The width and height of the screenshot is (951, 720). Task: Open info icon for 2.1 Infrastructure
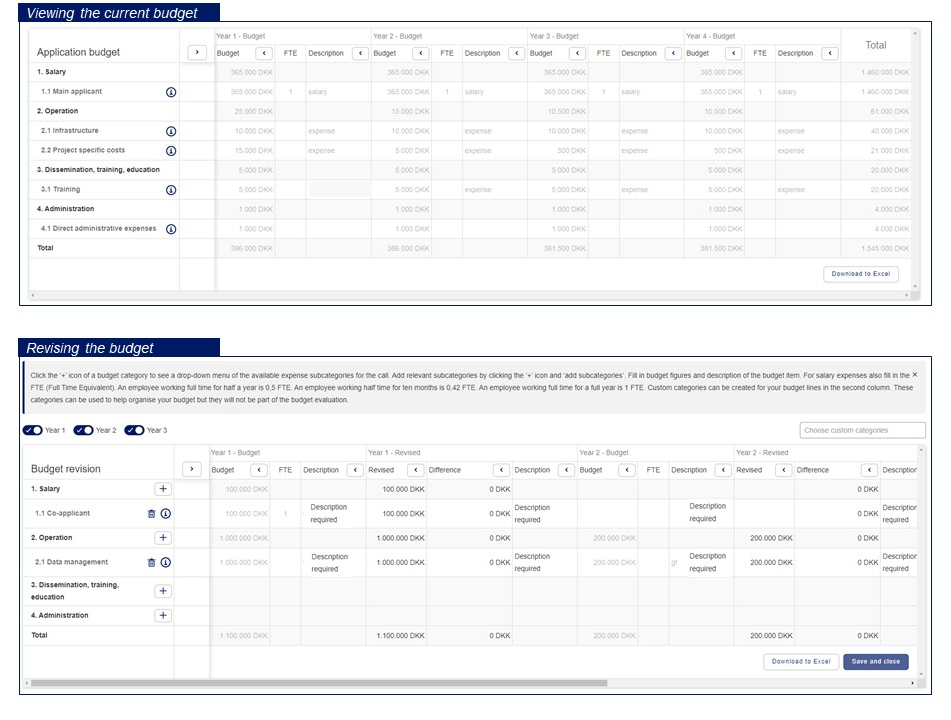[171, 131]
